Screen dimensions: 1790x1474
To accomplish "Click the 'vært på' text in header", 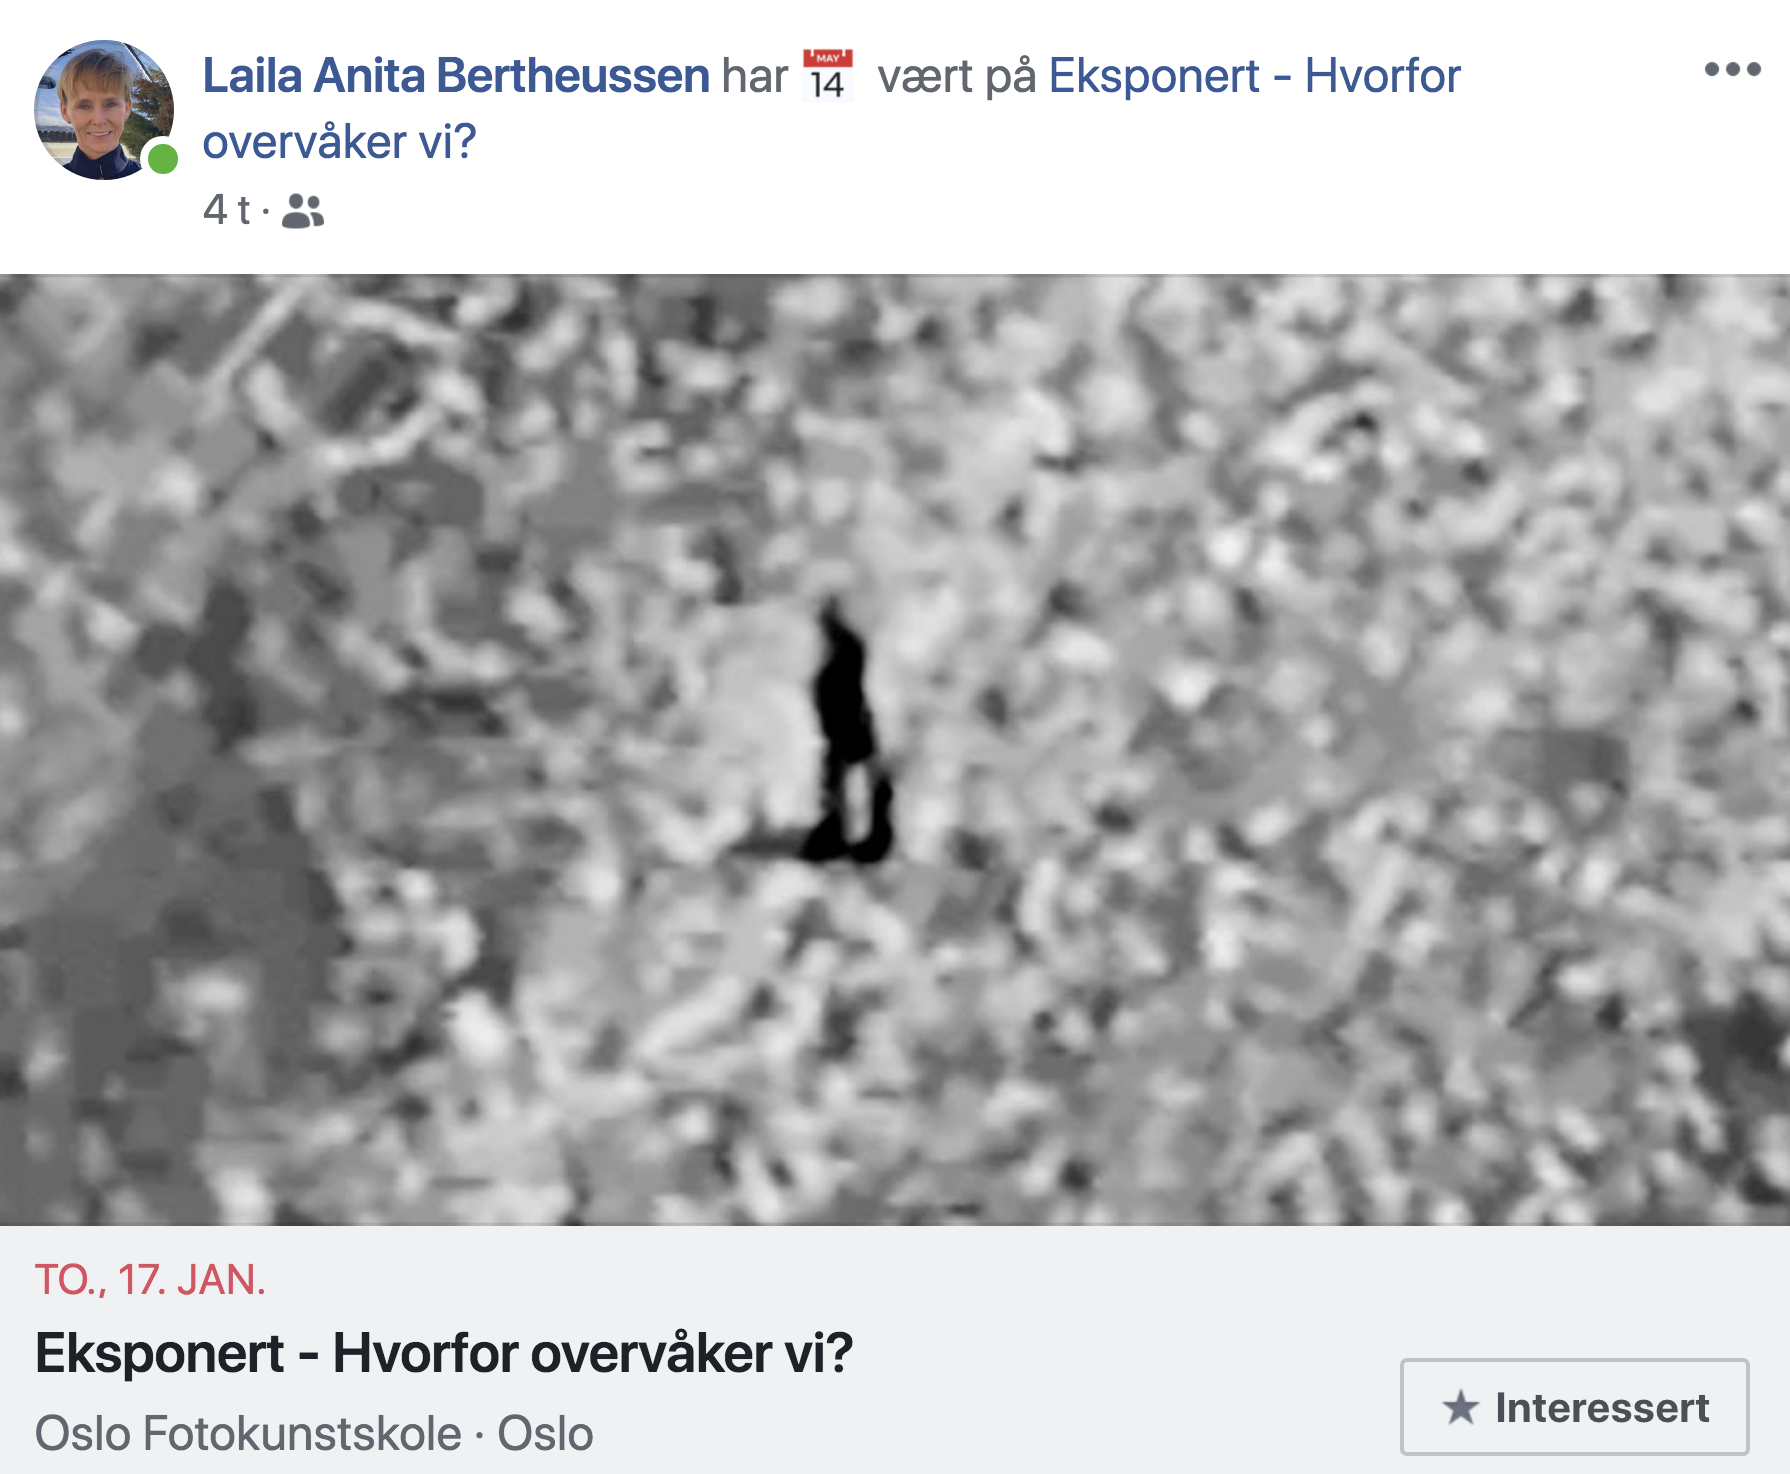I will pyautogui.click(x=957, y=76).
